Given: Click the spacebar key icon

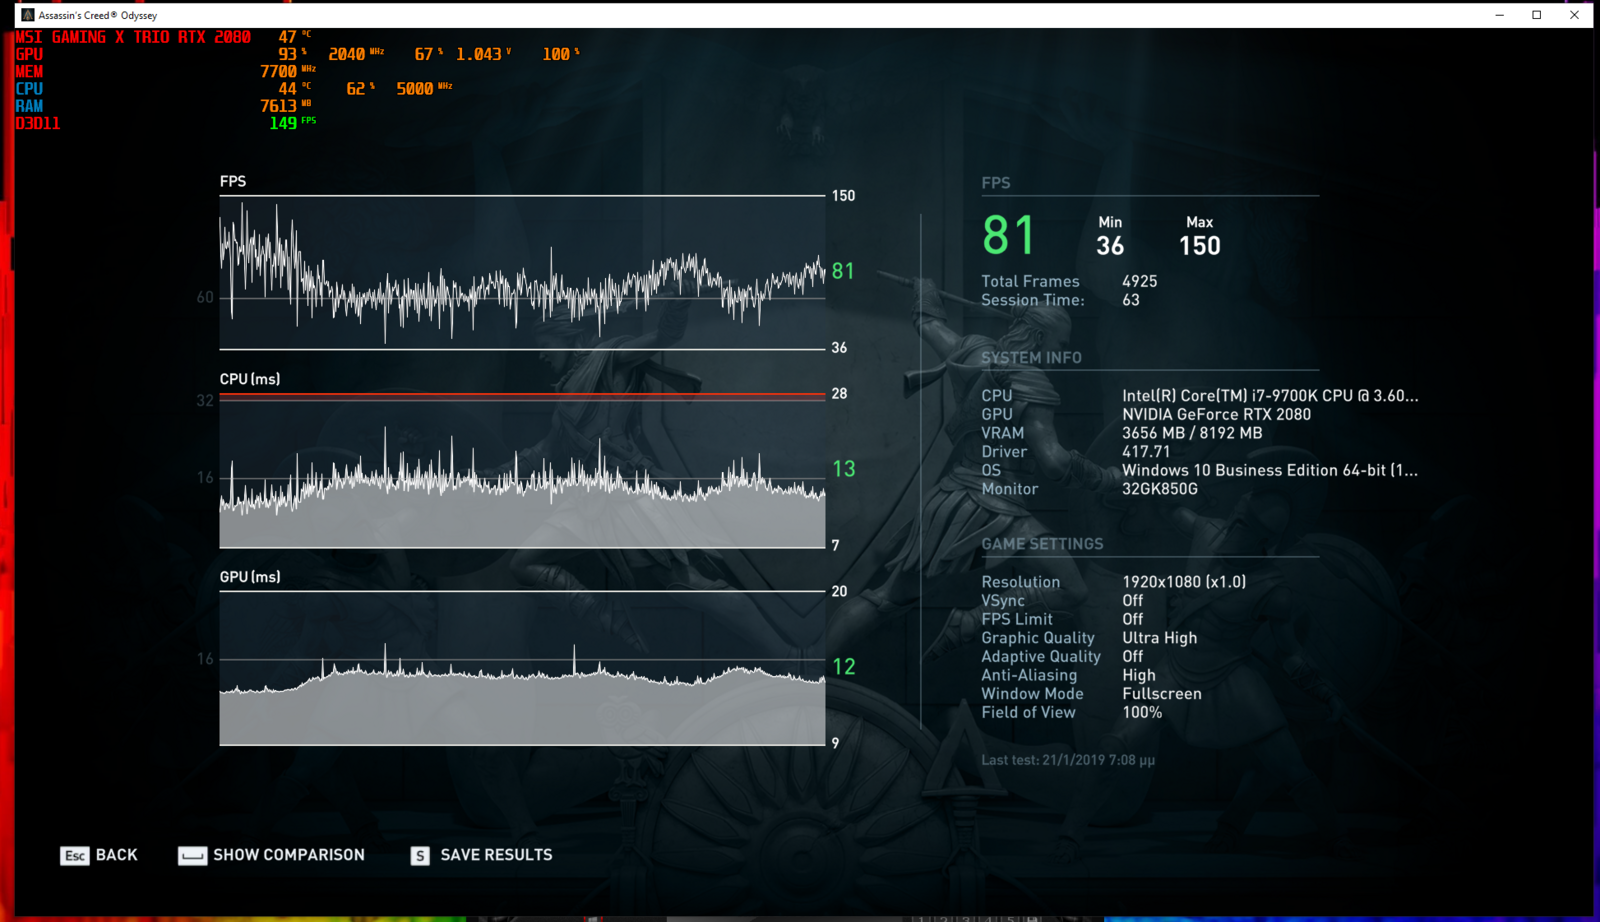Looking at the screenshot, I should point(192,855).
